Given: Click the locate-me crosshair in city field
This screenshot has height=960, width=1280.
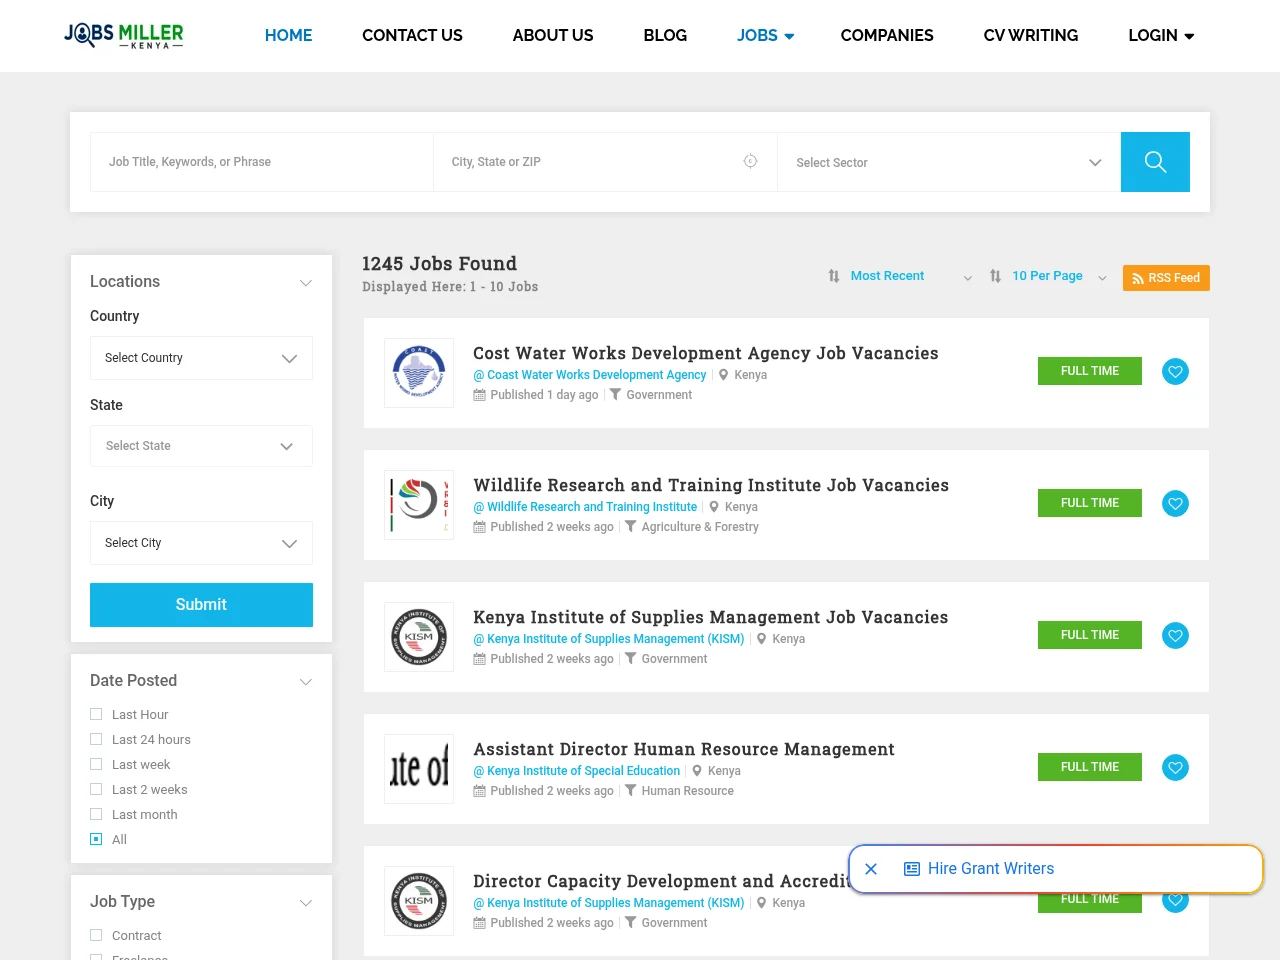Looking at the screenshot, I should [x=750, y=161].
